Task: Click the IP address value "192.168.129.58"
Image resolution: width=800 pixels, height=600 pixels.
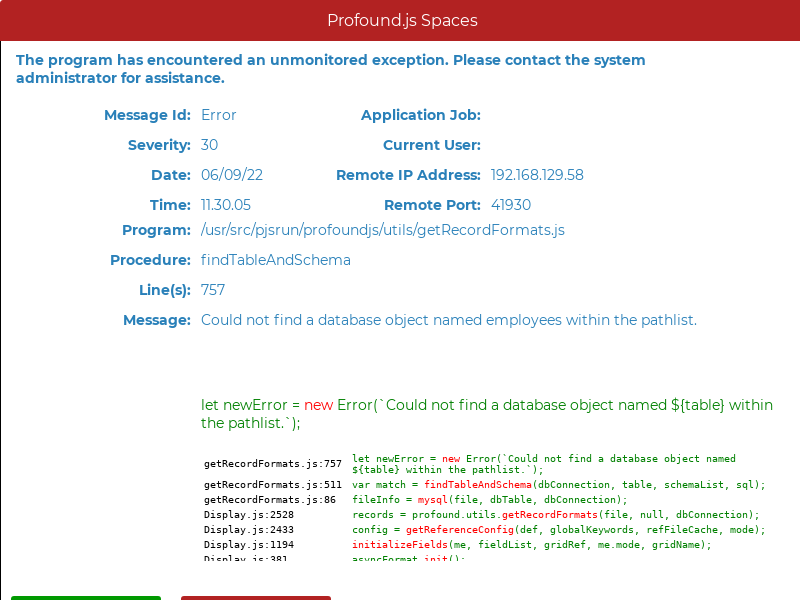Action: click(537, 175)
